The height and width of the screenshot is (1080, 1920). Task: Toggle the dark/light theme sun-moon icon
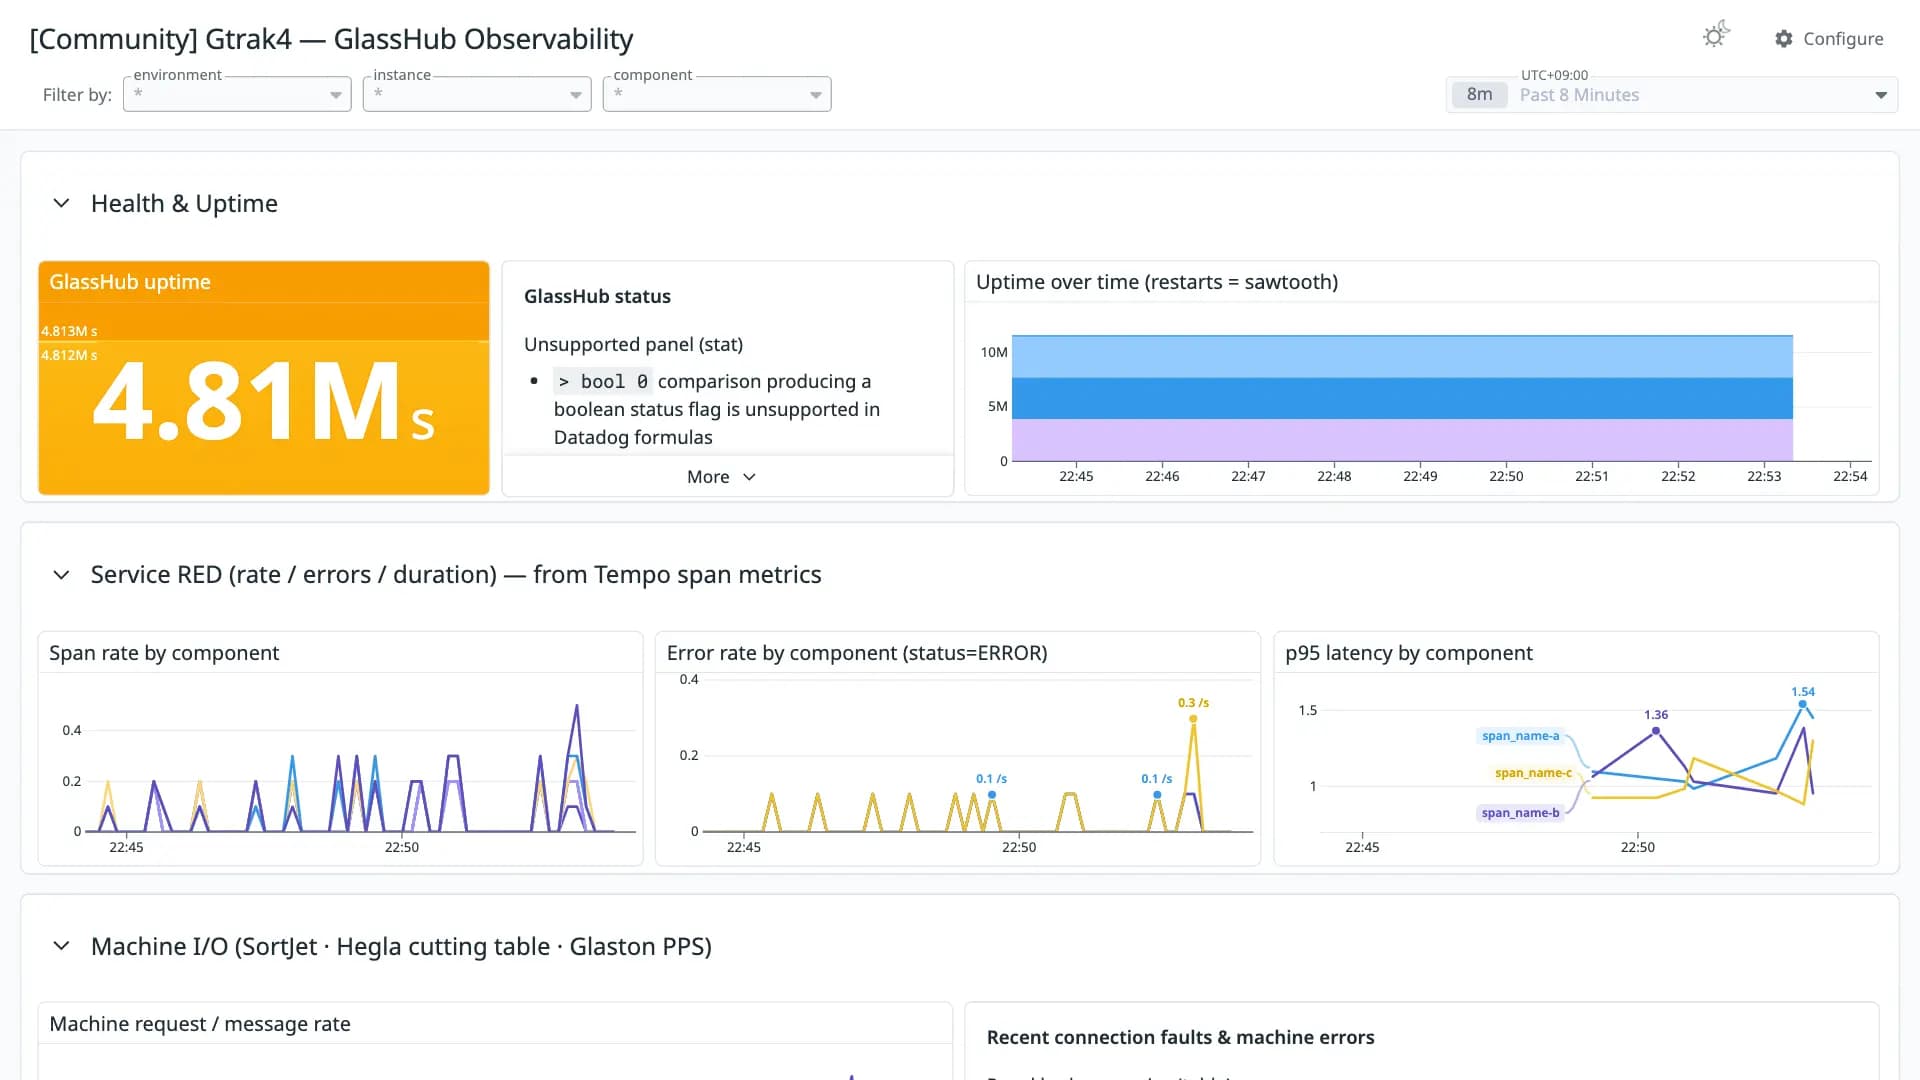(x=1716, y=36)
